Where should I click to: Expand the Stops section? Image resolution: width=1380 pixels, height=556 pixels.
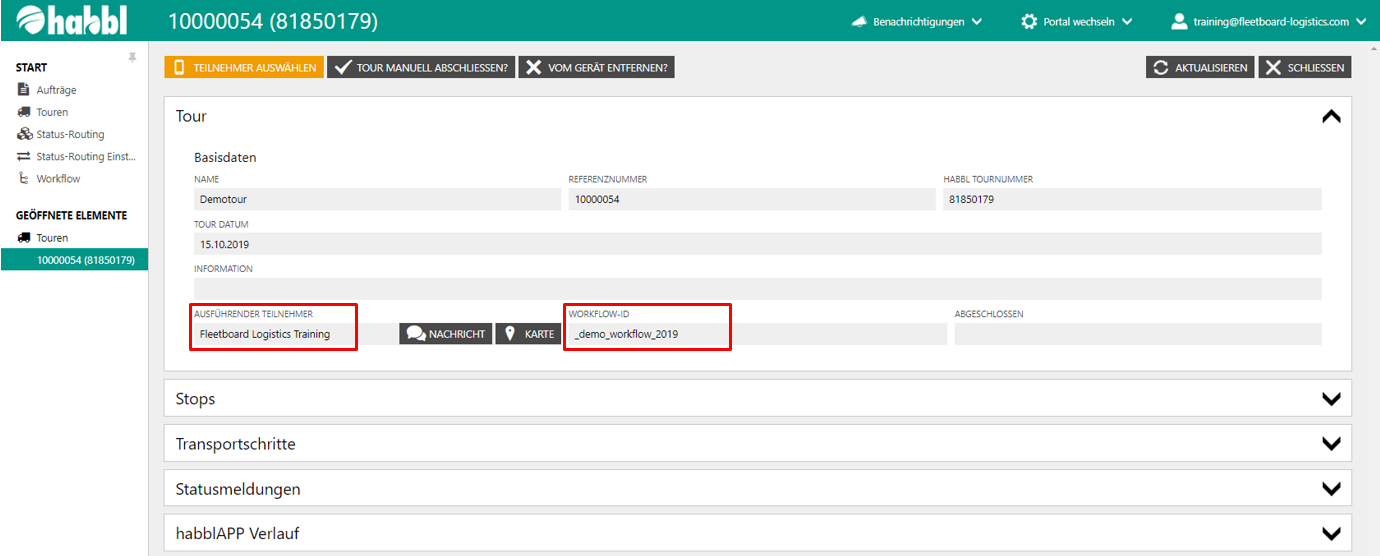(1330, 398)
